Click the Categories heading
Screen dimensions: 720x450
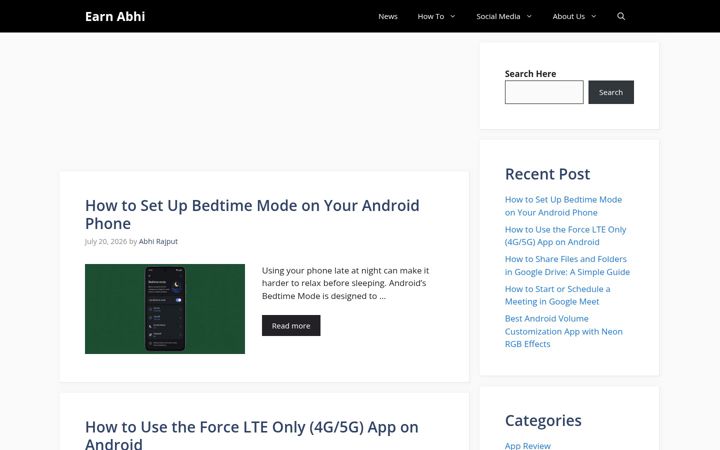(x=543, y=421)
